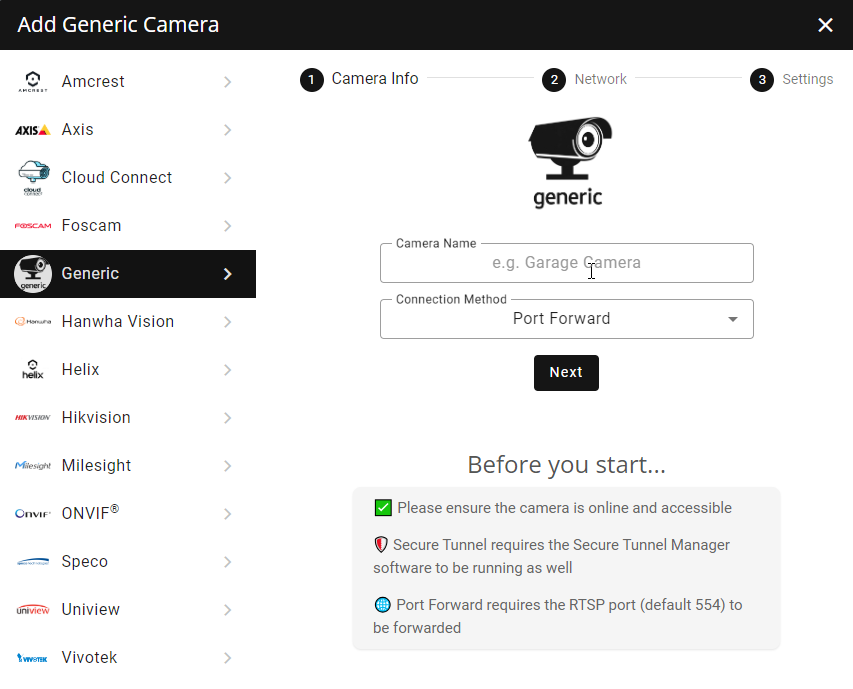Click the 'Before you start...' heading

pos(566,465)
